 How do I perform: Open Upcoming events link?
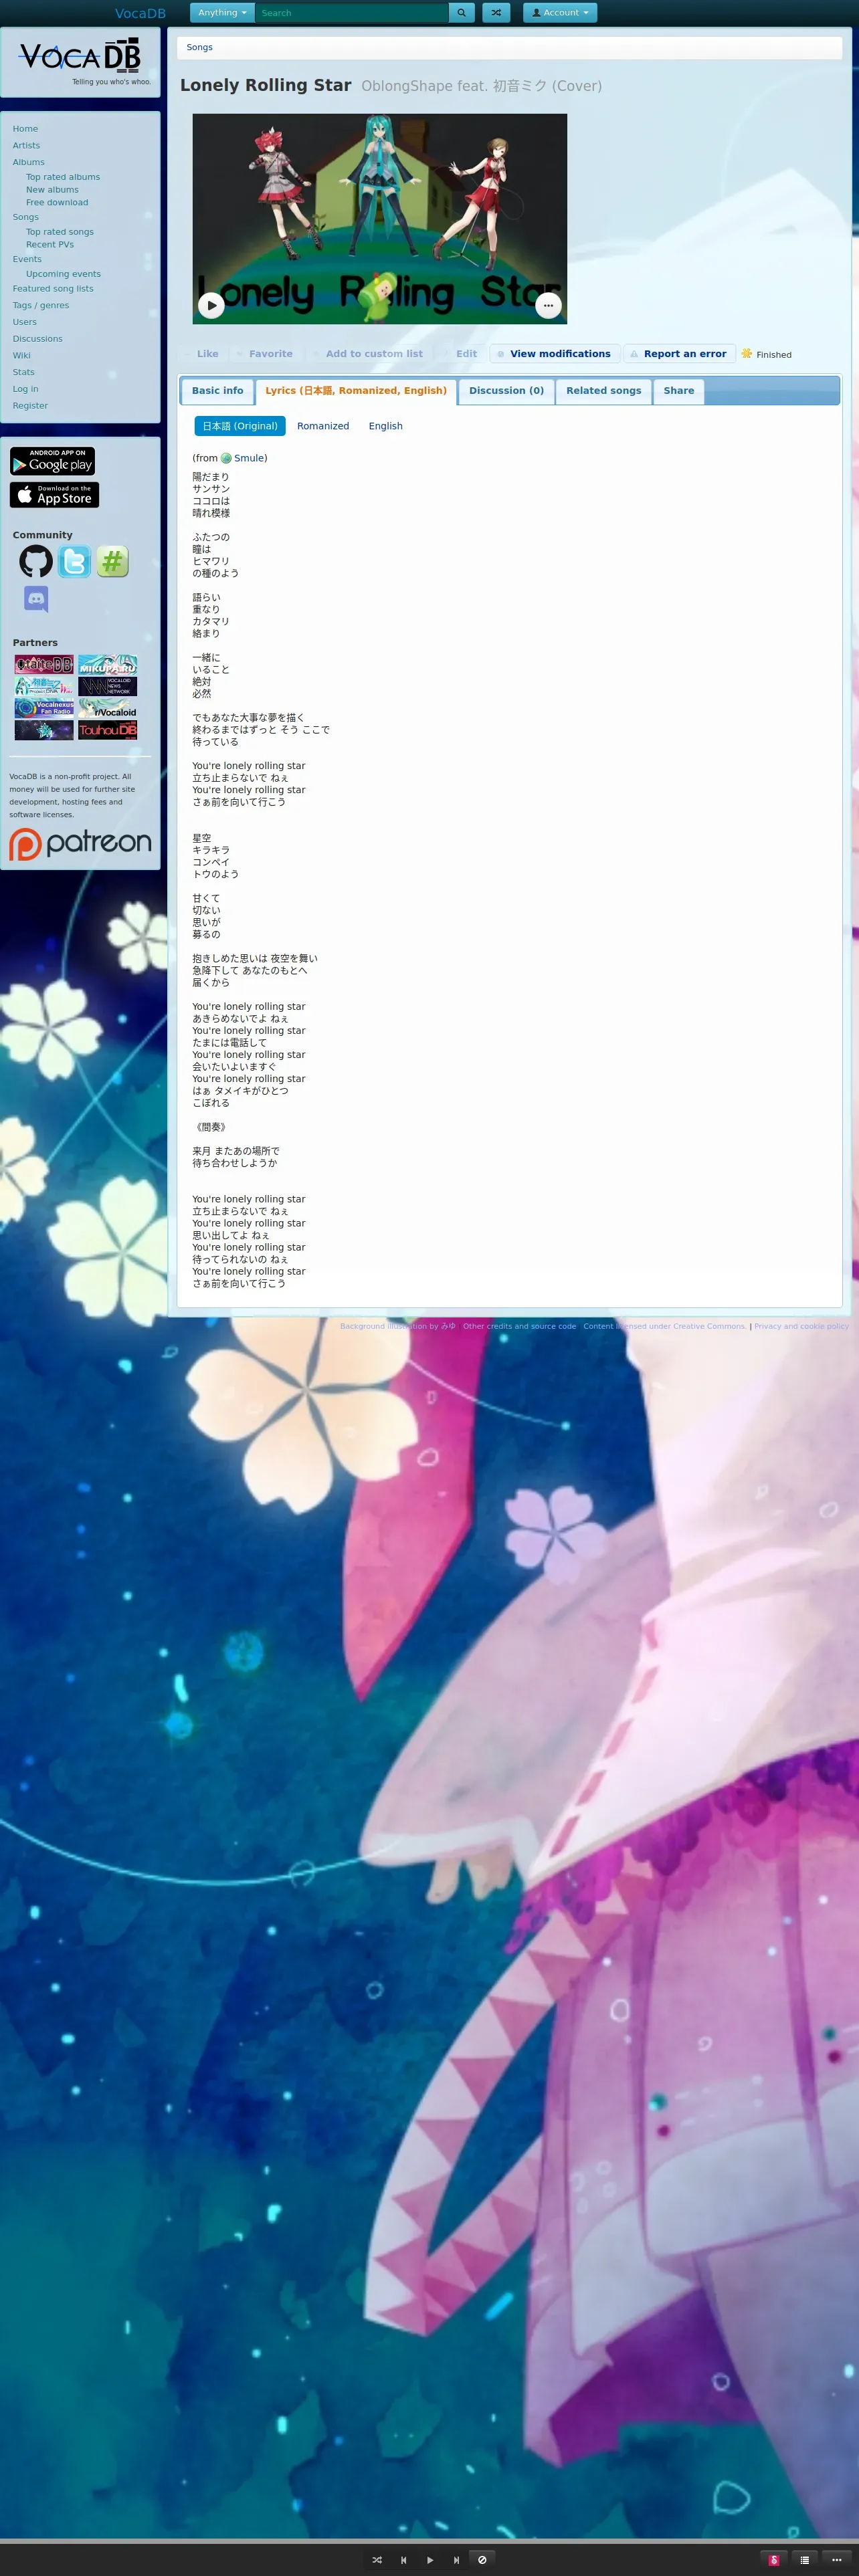click(x=63, y=274)
